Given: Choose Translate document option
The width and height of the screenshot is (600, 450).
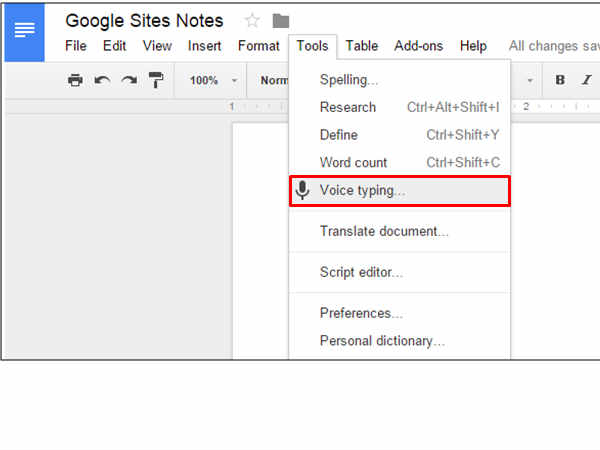Looking at the screenshot, I should 399,232.
